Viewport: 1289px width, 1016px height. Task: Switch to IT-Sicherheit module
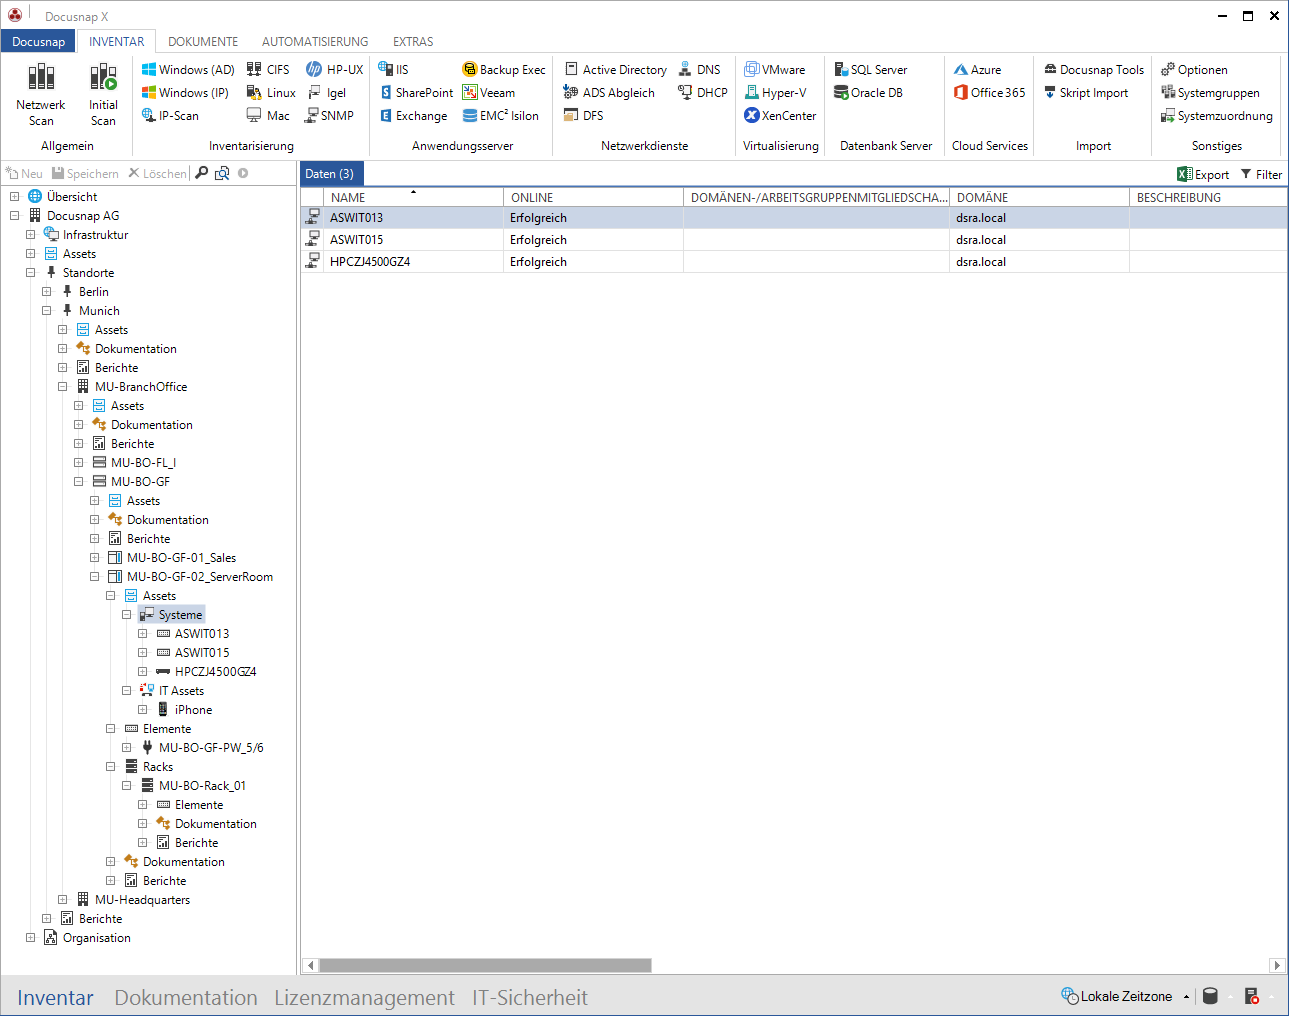[530, 998]
